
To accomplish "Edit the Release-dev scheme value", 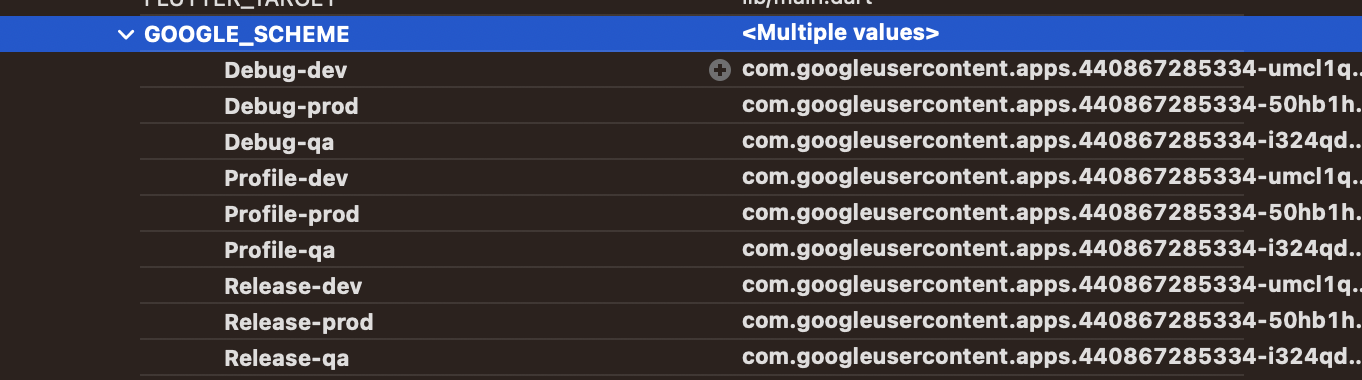I will pyautogui.click(x=1051, y=286).
